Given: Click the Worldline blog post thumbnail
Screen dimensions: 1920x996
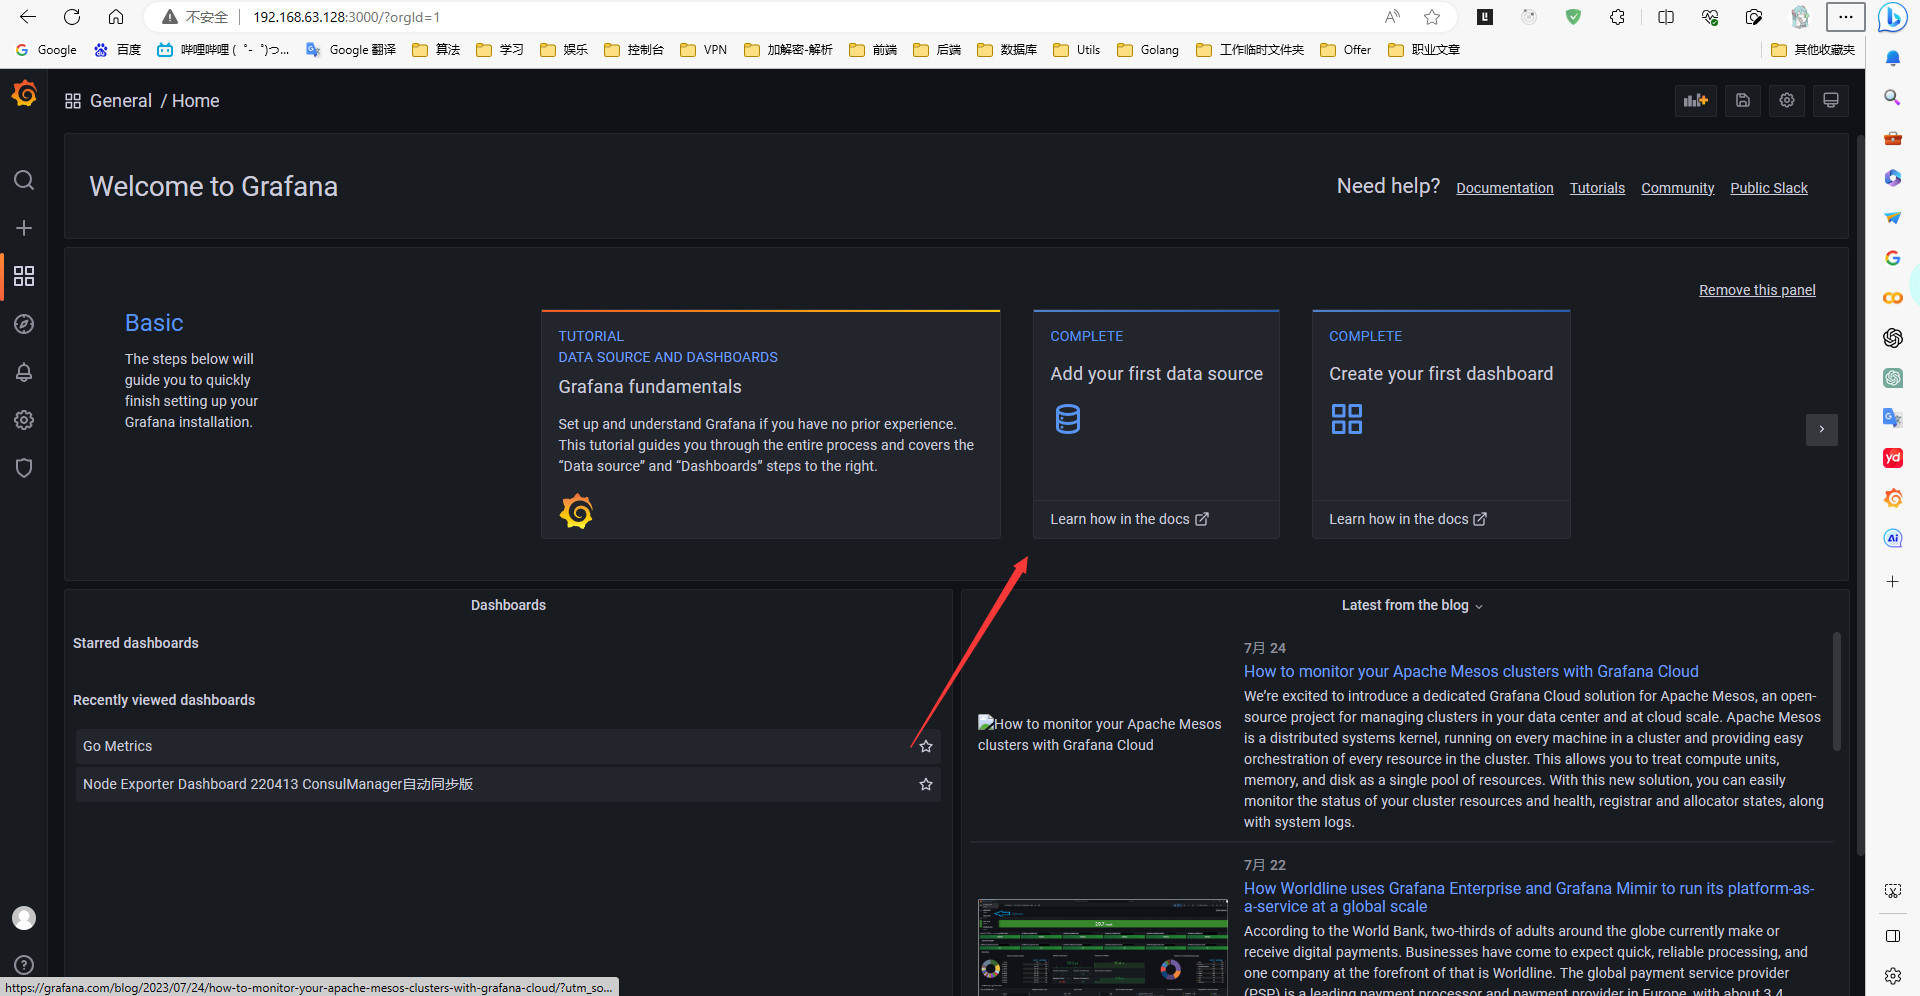Looking at the screenshot, I should pos(1102,946).
